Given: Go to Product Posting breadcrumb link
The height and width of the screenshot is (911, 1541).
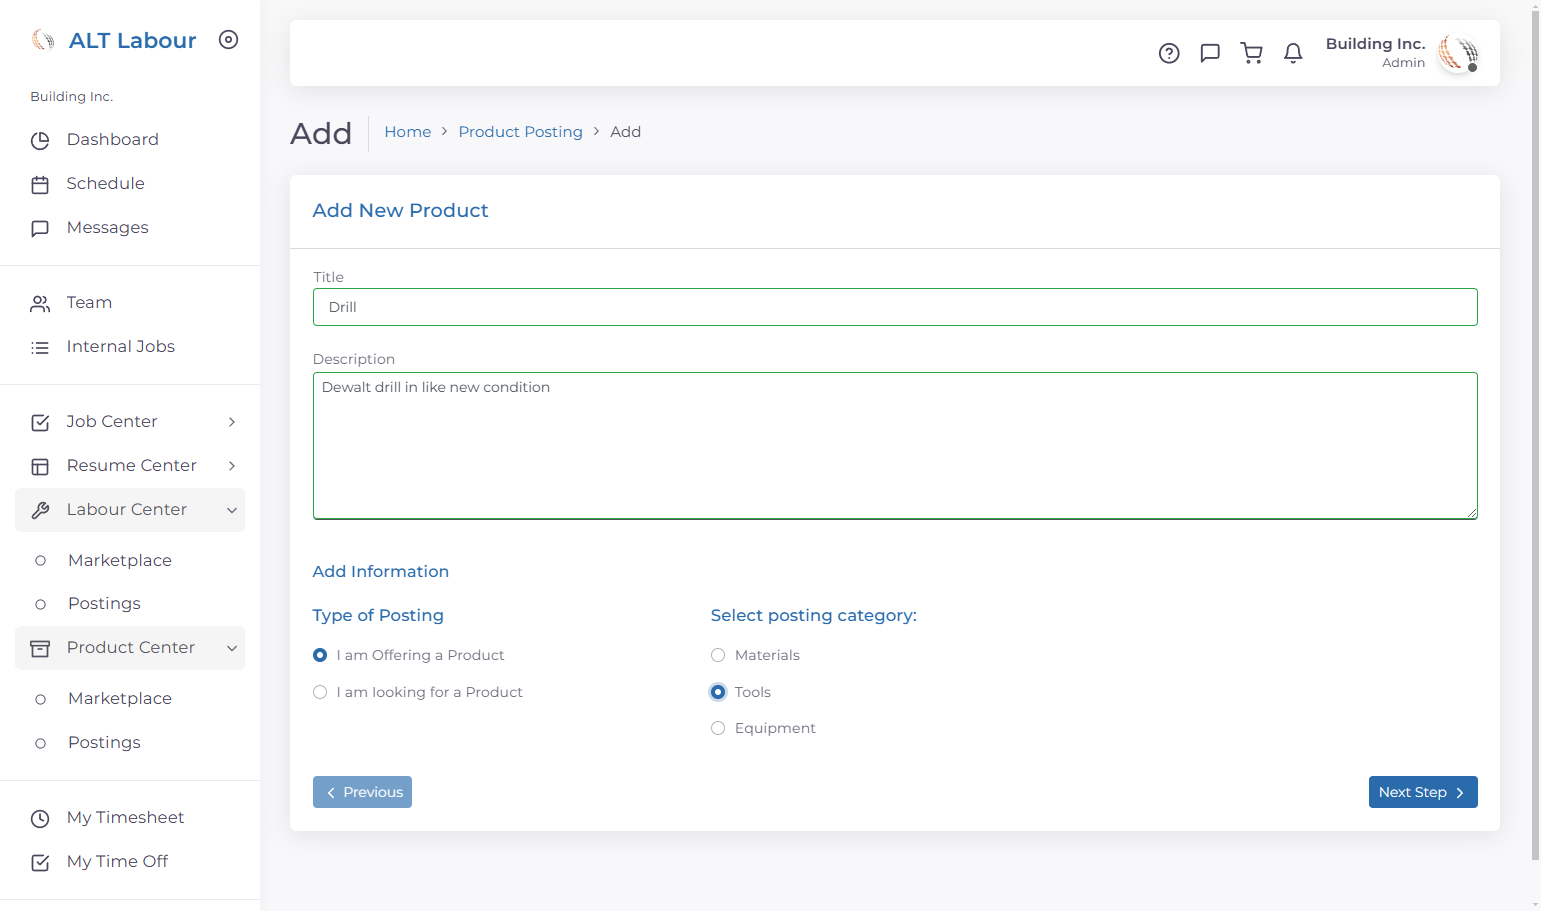Looking at the screenshot, I should point(520,132).
